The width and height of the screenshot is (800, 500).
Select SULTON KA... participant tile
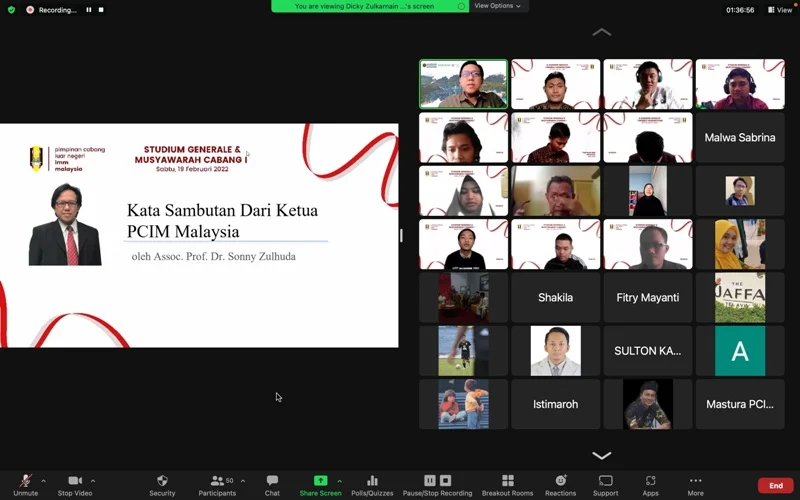click(647, 351)
